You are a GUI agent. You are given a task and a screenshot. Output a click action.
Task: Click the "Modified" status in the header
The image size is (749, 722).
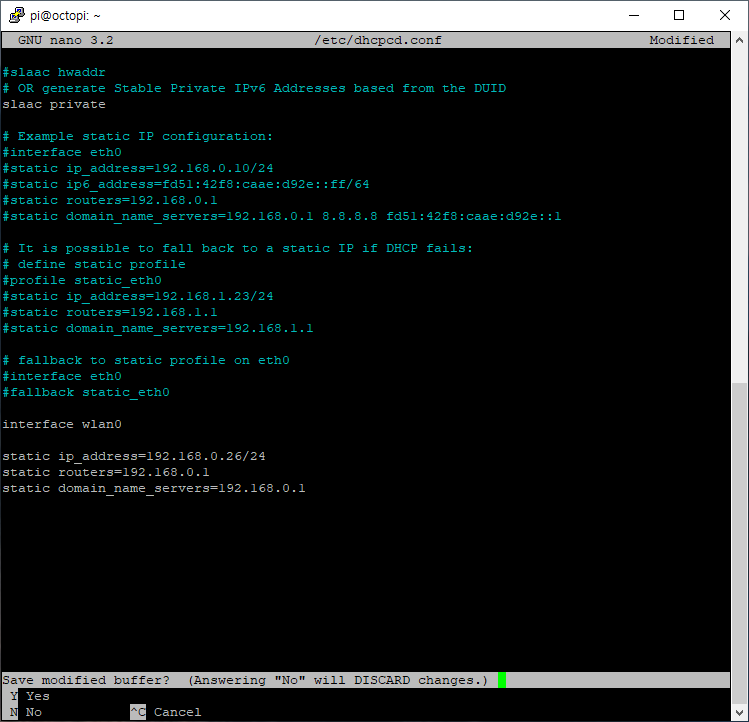point(682,40)
